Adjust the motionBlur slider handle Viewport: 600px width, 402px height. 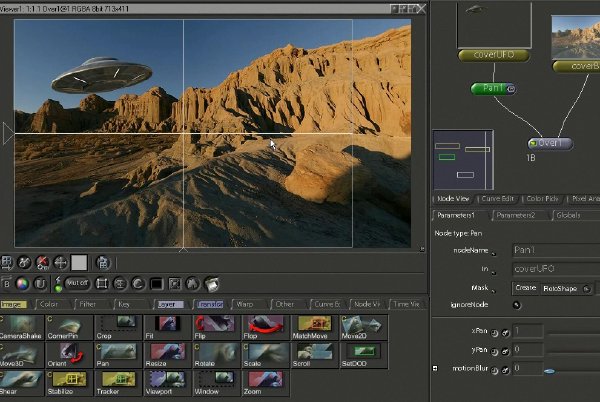point(549,371)
